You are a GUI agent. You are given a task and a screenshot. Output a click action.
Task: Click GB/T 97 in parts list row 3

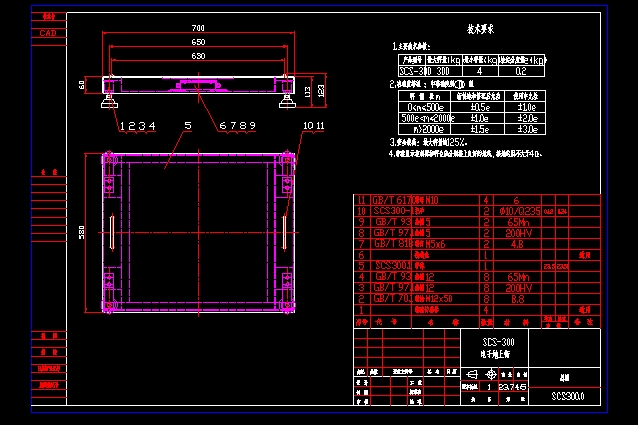393,288
